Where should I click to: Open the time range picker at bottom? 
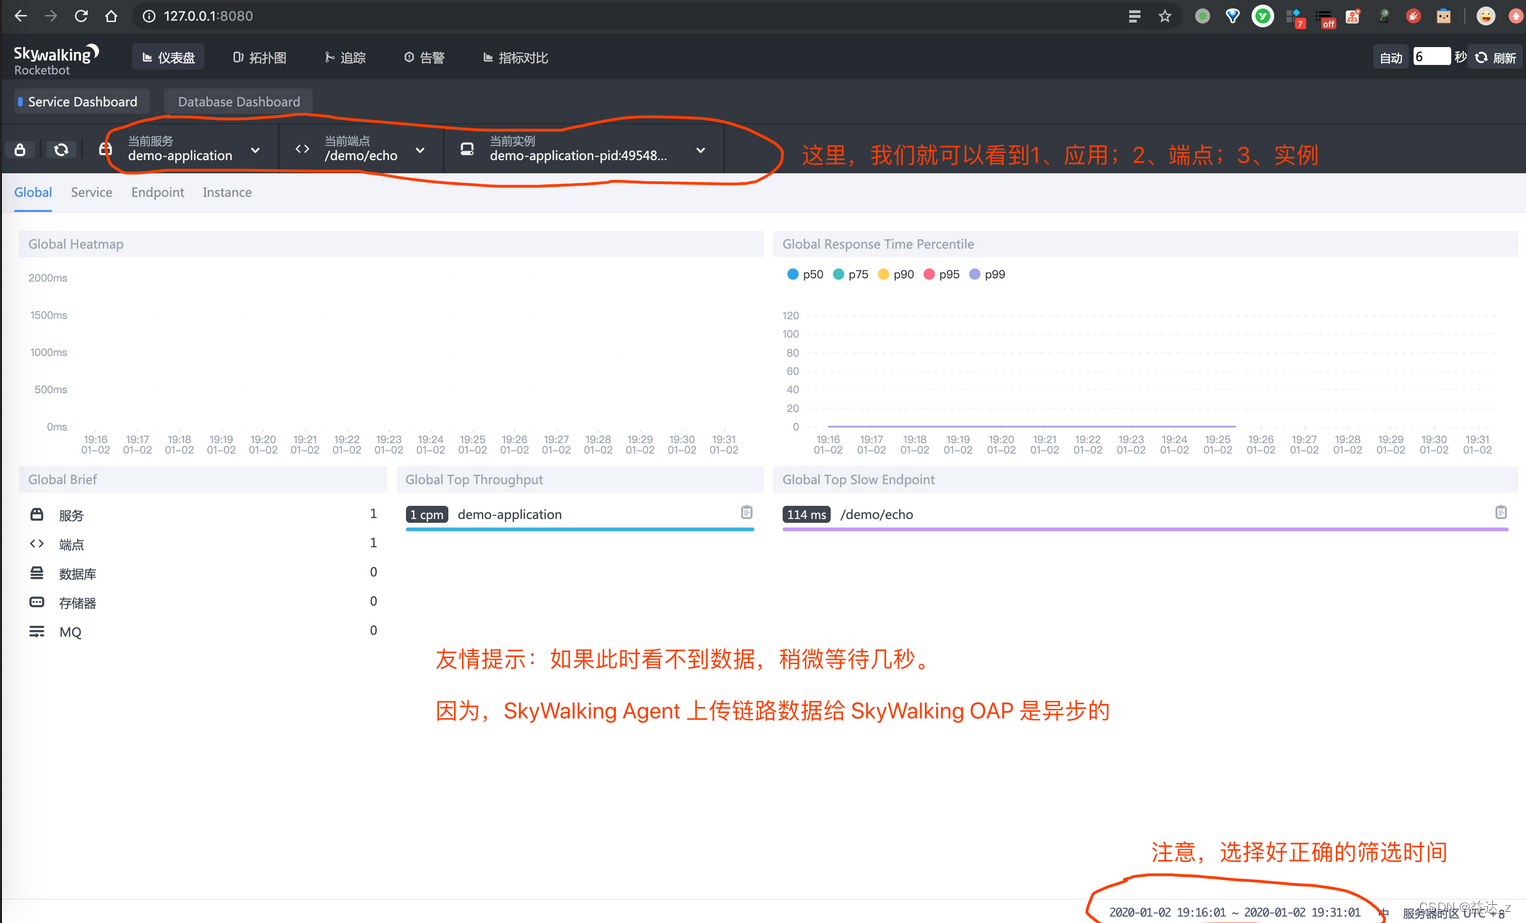tap(1234, 912)
